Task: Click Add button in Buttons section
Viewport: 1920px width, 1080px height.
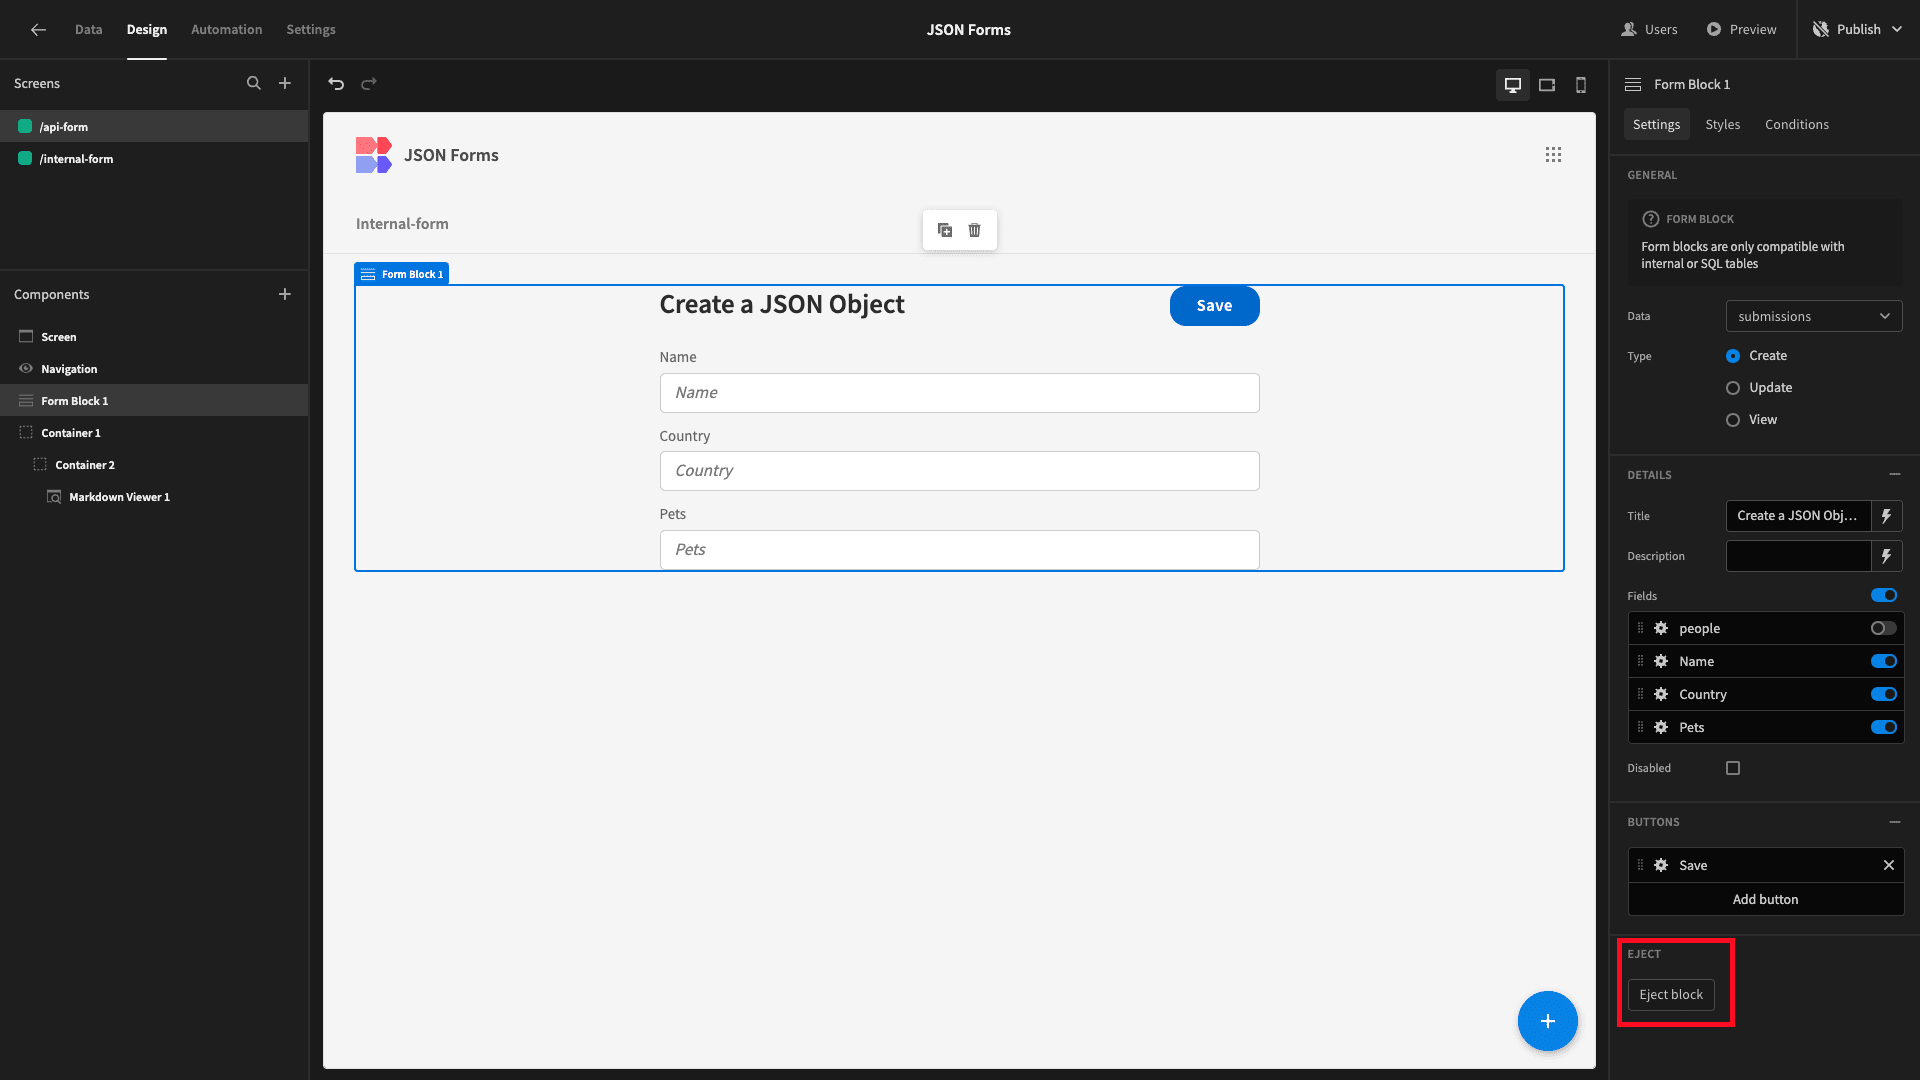Action: [x=1766, y=900]
